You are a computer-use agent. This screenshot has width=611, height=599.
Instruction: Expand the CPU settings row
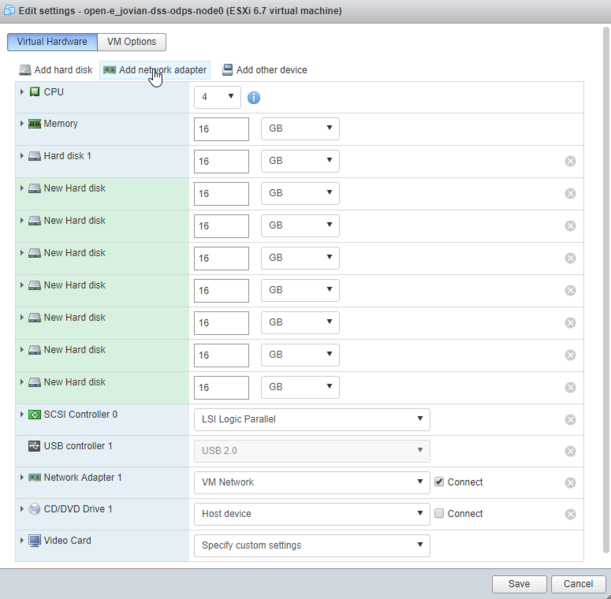22,92
